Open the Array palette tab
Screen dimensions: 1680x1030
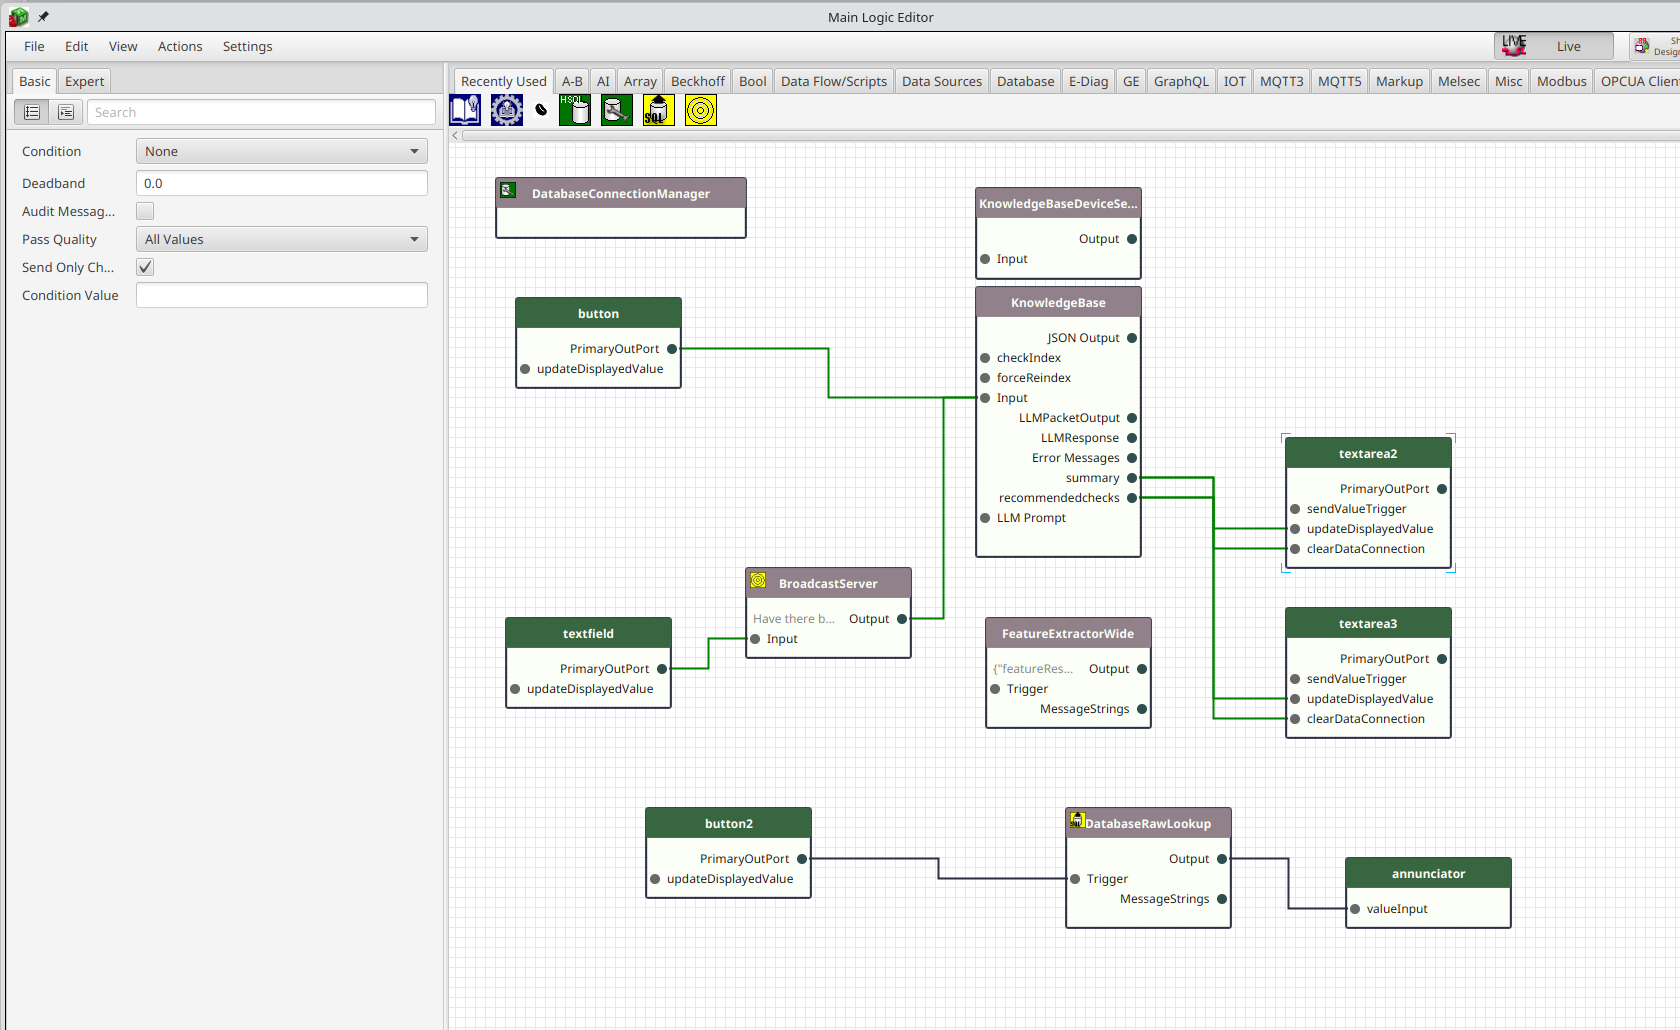click(x=640, y=81)
